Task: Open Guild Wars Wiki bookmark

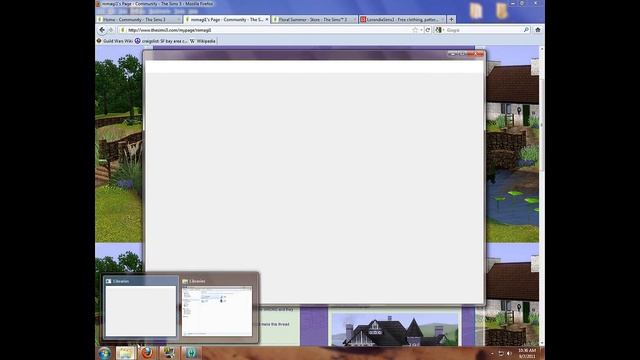Action: (115, 41)
